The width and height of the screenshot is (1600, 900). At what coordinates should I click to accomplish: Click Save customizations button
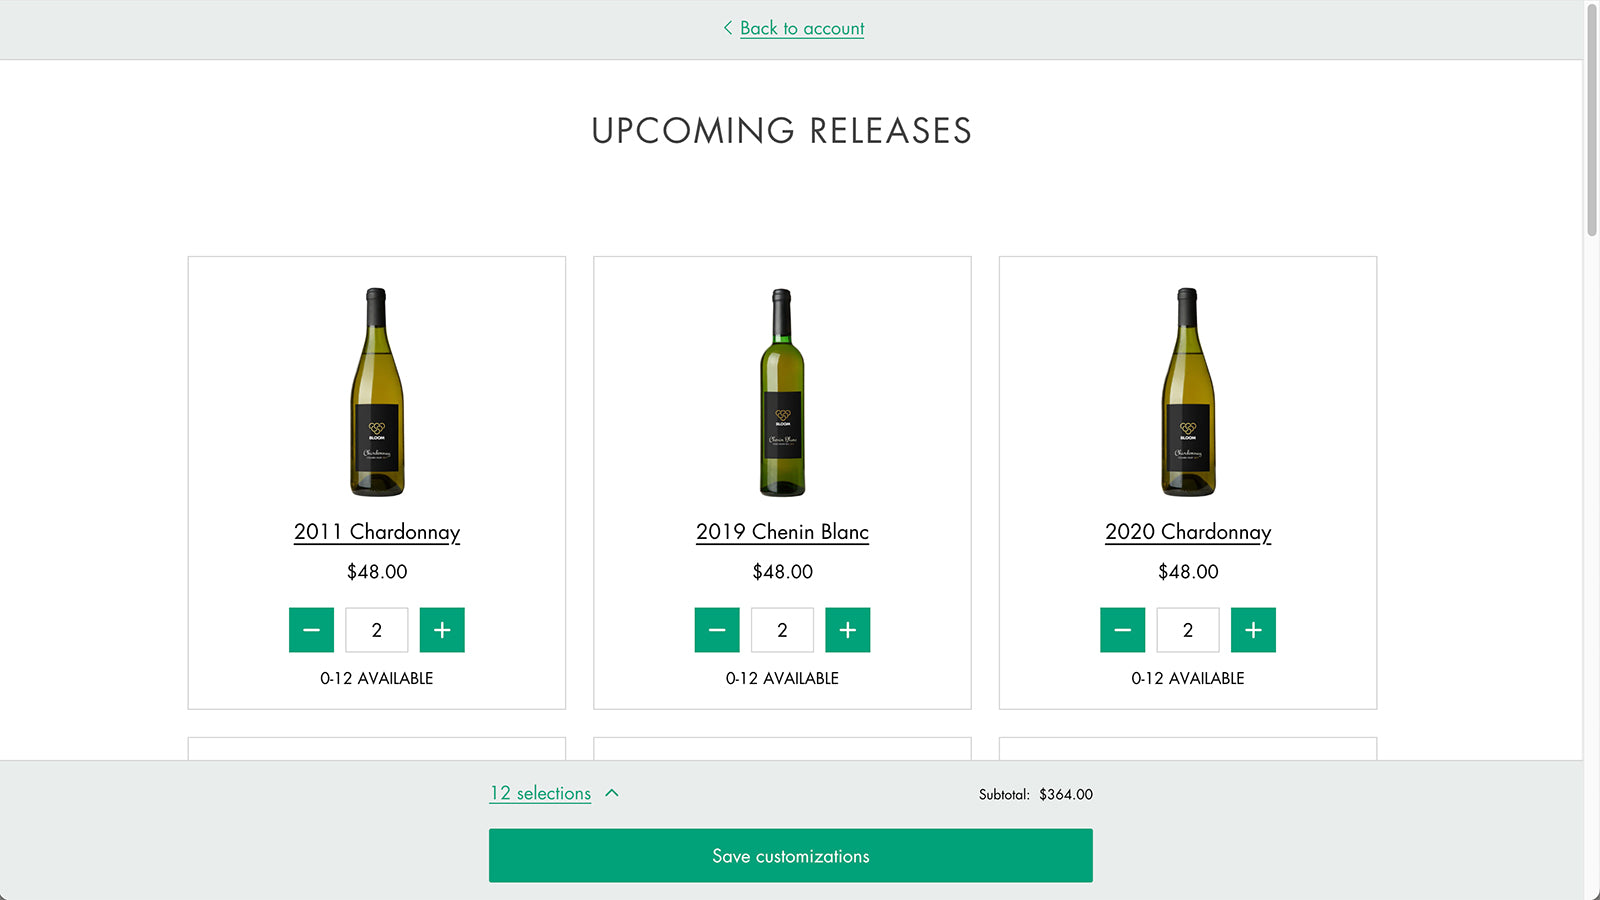click(x=790, y=855)
